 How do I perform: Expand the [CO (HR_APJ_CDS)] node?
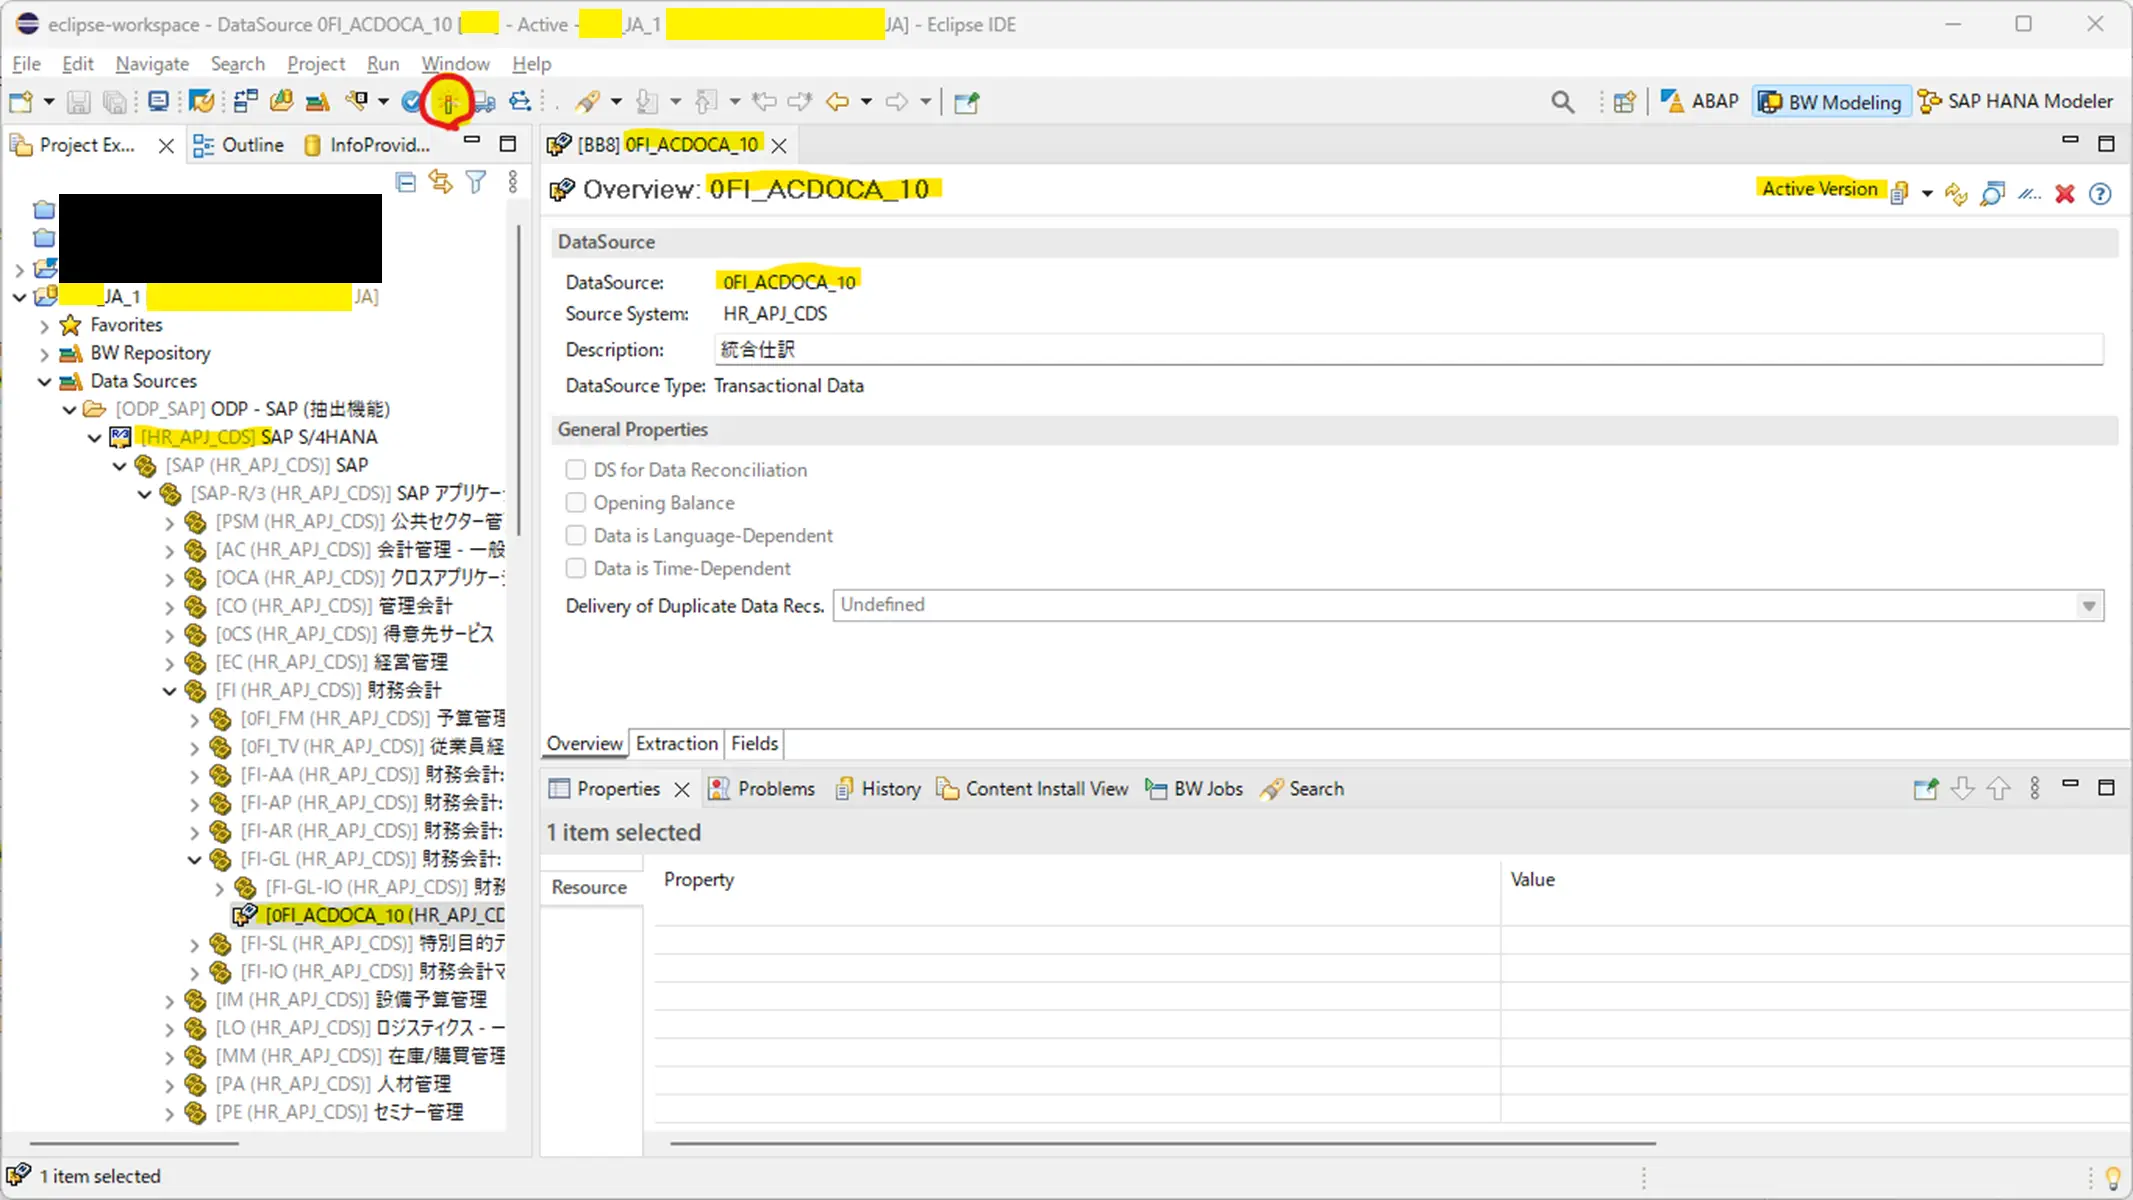click(169, 607)
